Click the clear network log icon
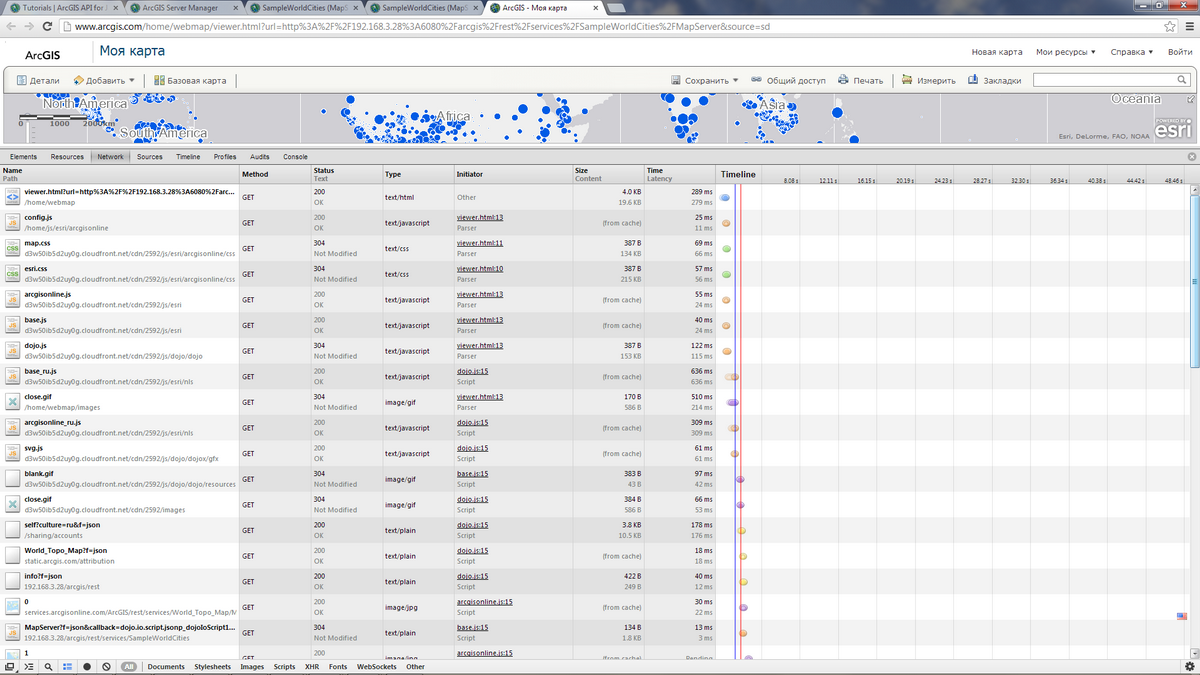 coord(106,666)
